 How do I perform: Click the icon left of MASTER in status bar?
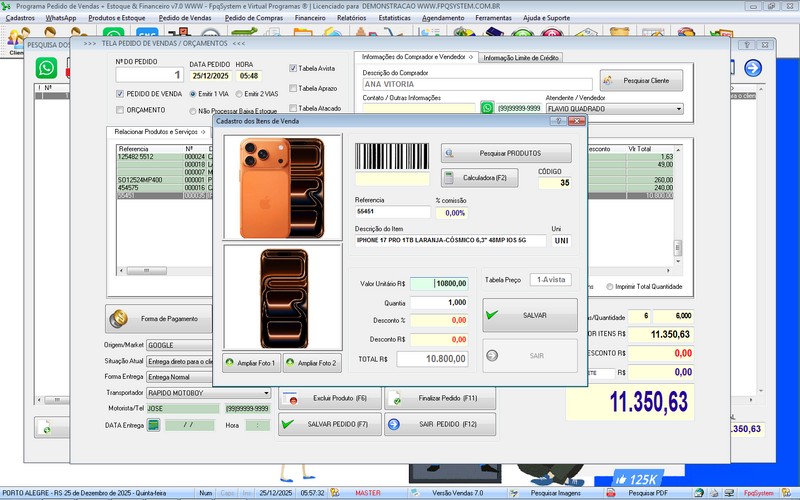coord(335,493)
